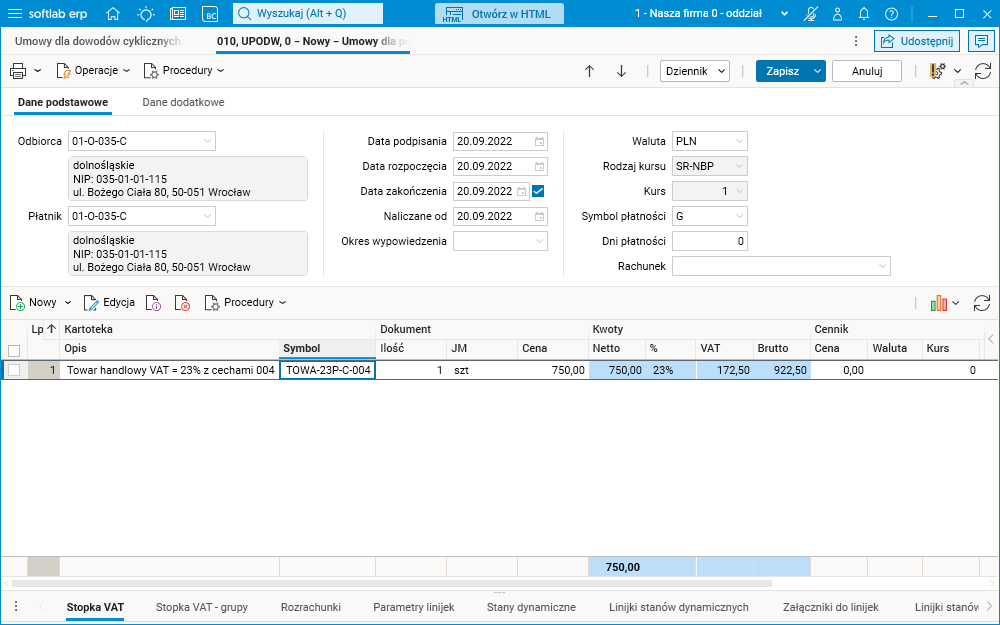This screenshot has height=625, width=1000.
Task: Open calendar for Data rozpoczęcia
Action: 540,166
